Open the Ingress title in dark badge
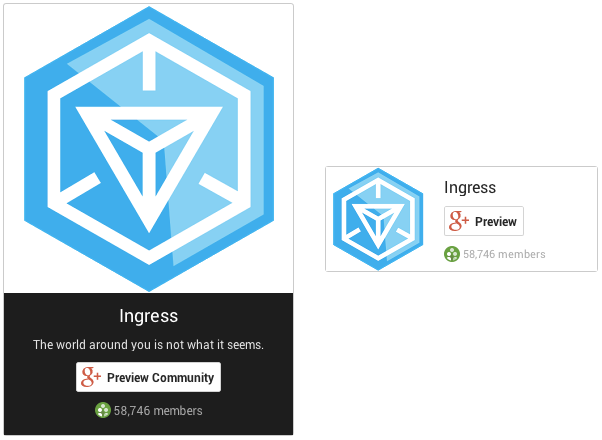Screen dimensions: 602x440 pos(149,316)
